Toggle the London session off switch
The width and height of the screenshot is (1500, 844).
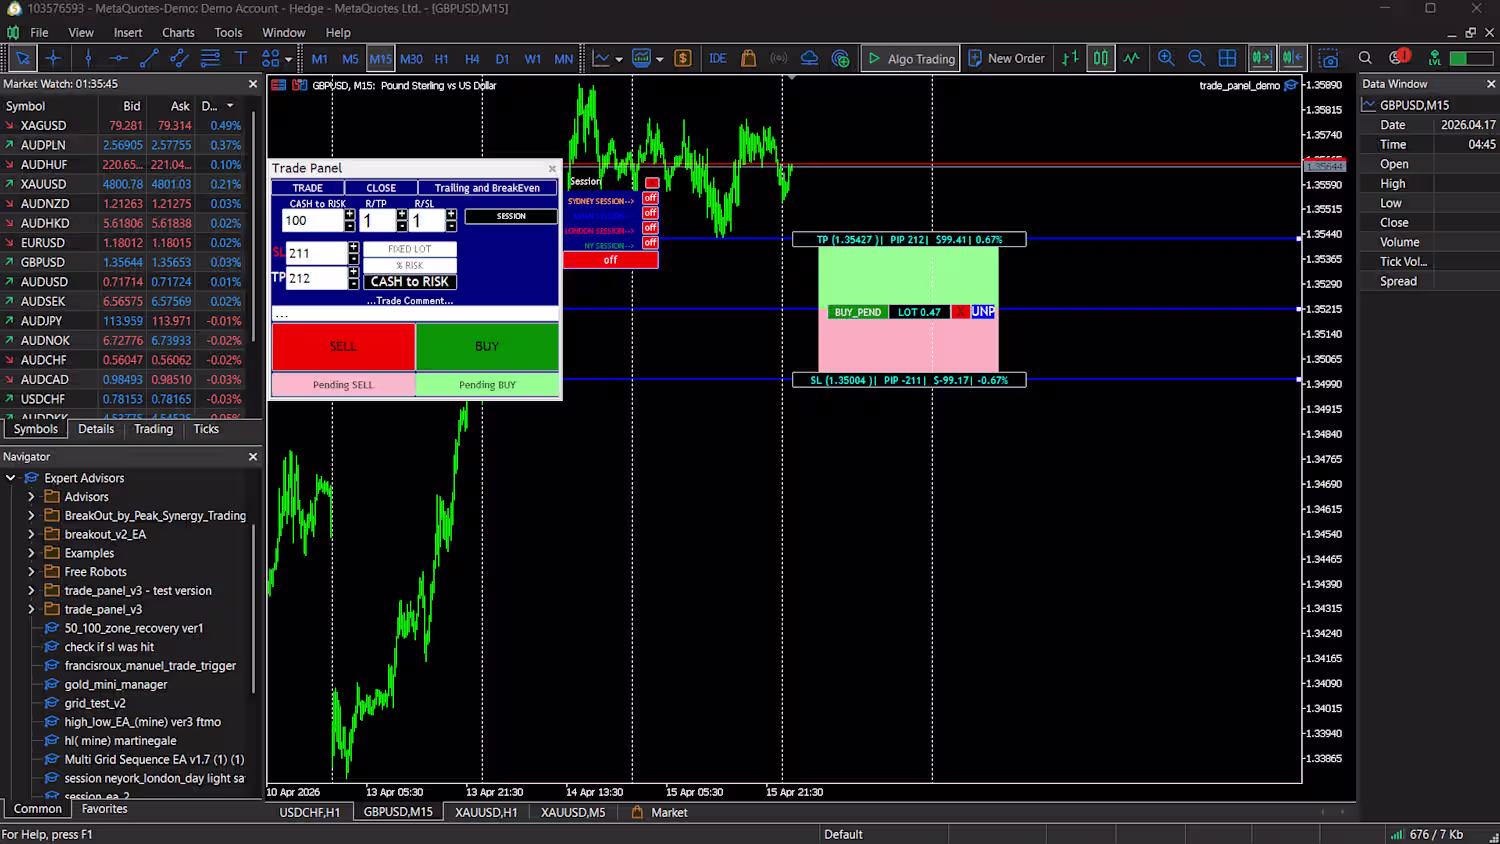pos(650,228)
